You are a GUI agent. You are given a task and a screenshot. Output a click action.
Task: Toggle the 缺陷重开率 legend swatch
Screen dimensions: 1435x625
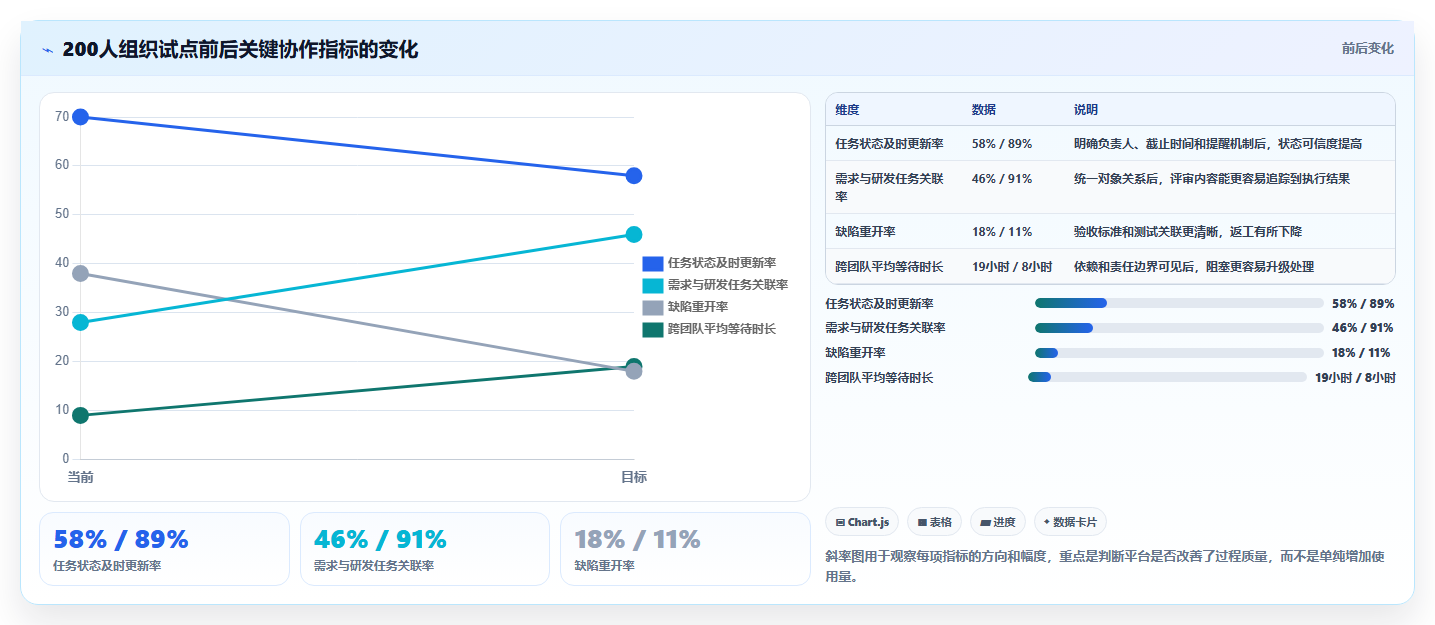652,307
